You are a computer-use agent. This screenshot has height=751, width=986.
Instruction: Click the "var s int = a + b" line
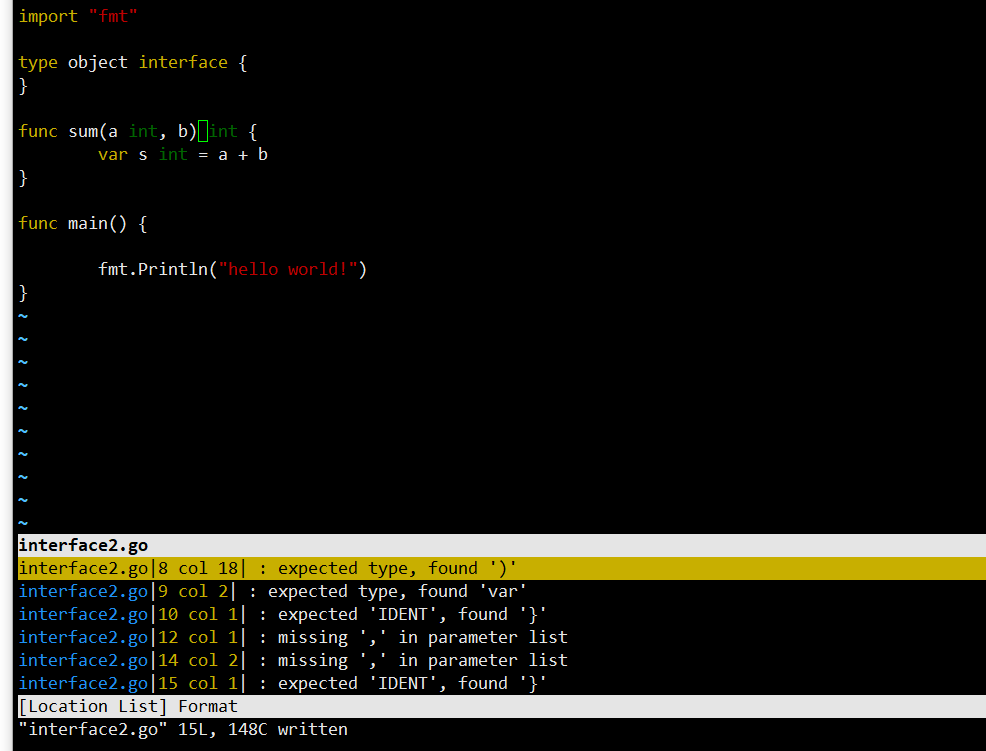tap(183, 155)
